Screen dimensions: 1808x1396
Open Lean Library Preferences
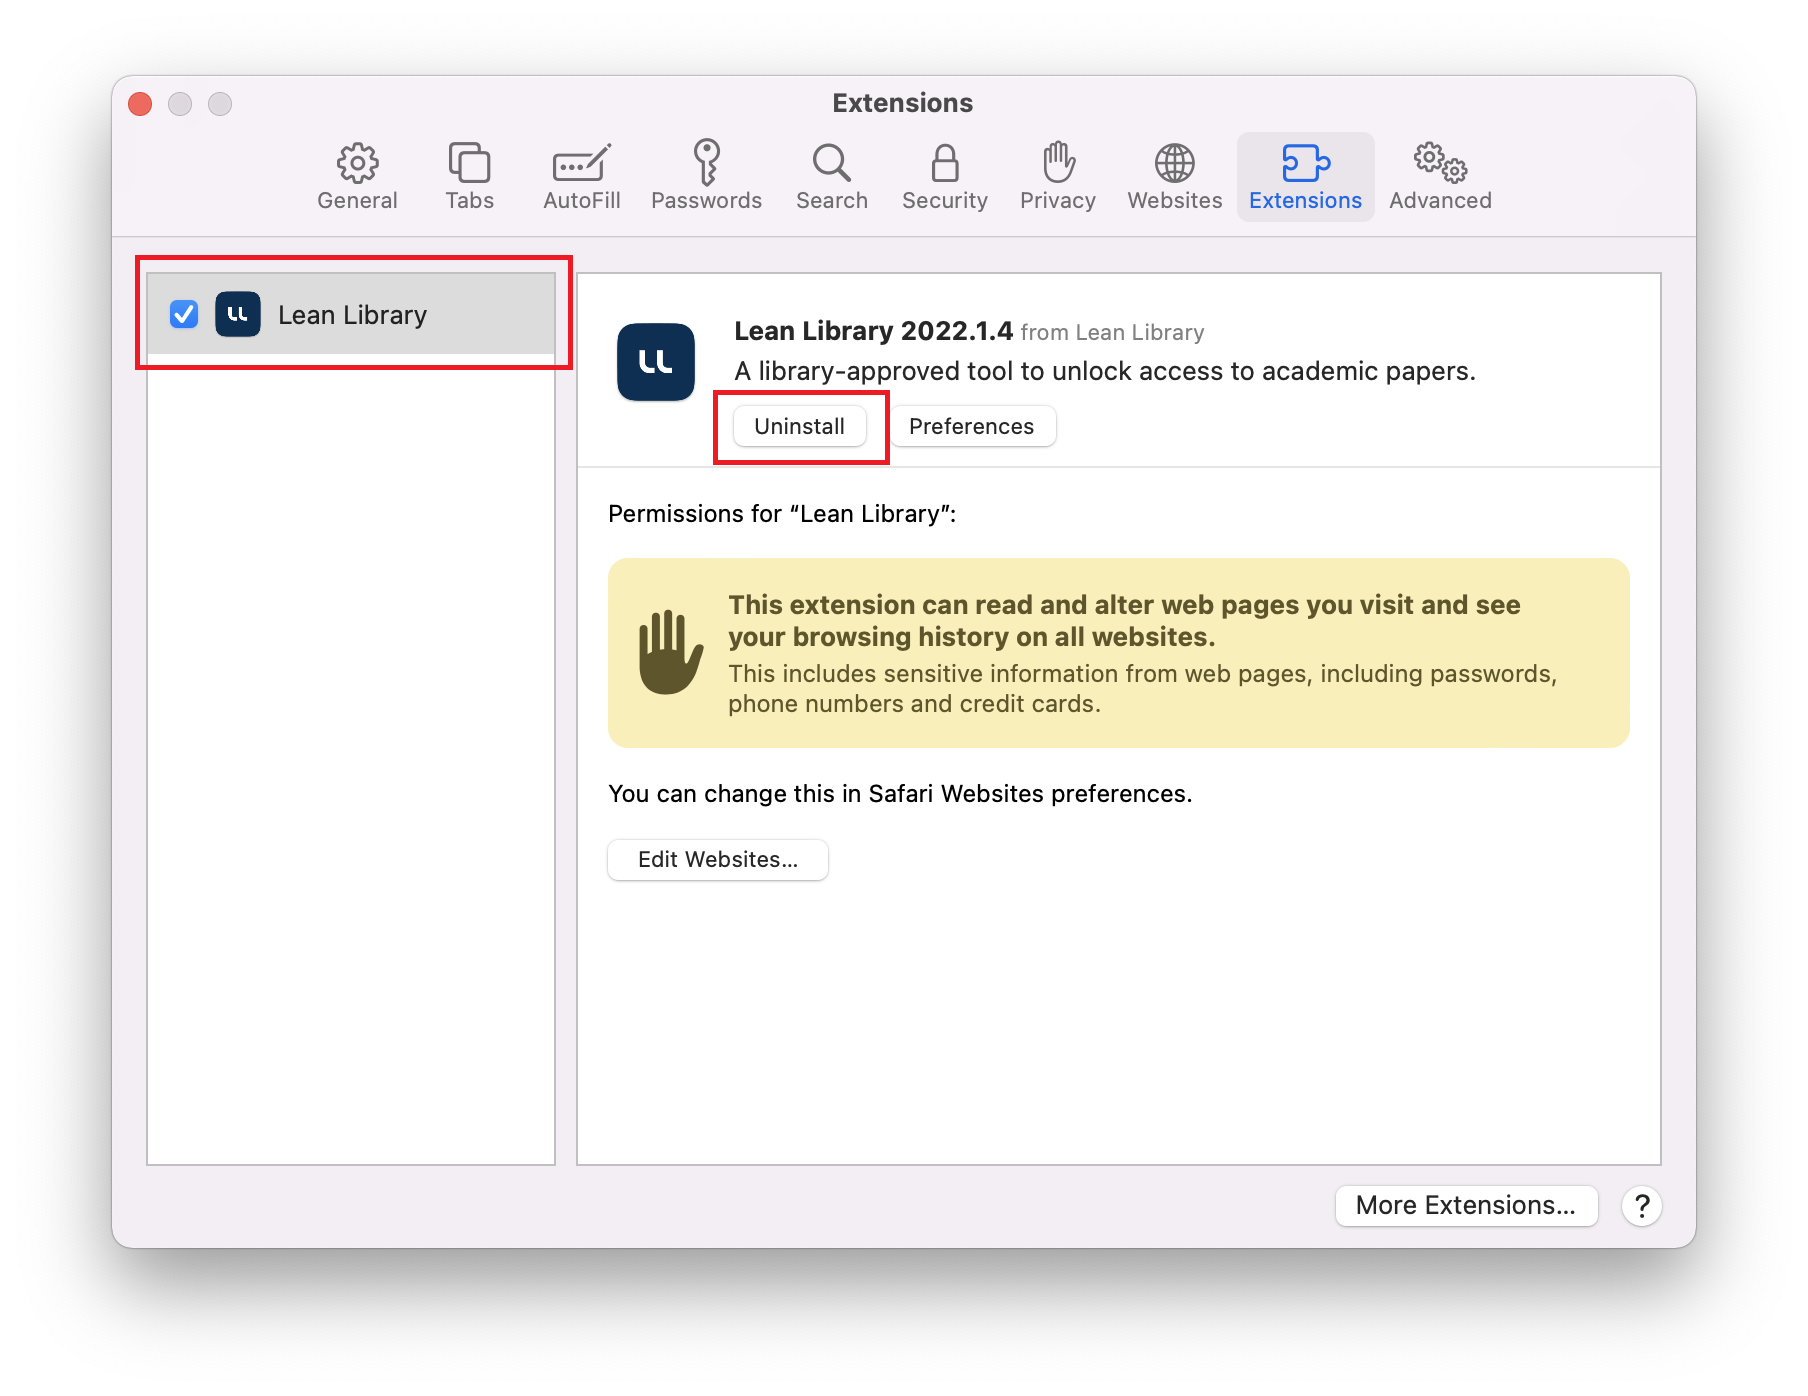tap(971, 426)
